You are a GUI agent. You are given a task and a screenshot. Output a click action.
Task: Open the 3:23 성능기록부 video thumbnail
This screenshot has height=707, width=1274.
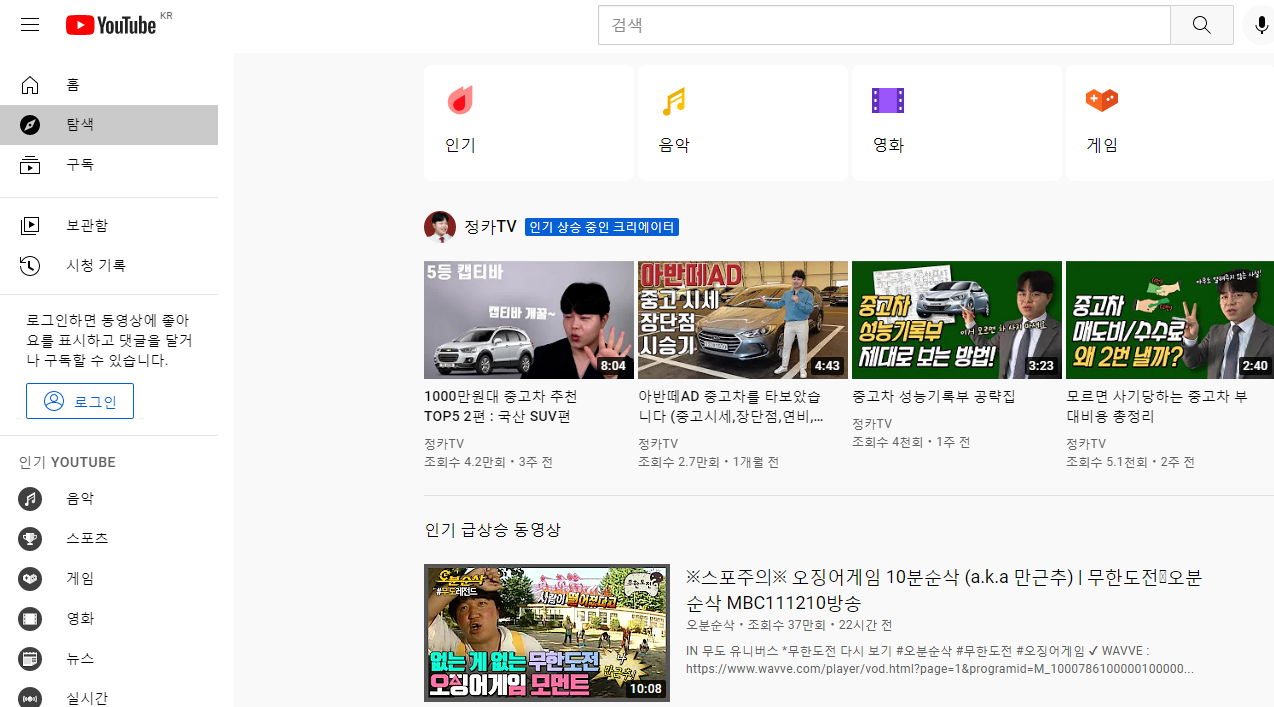coord(957,320)
